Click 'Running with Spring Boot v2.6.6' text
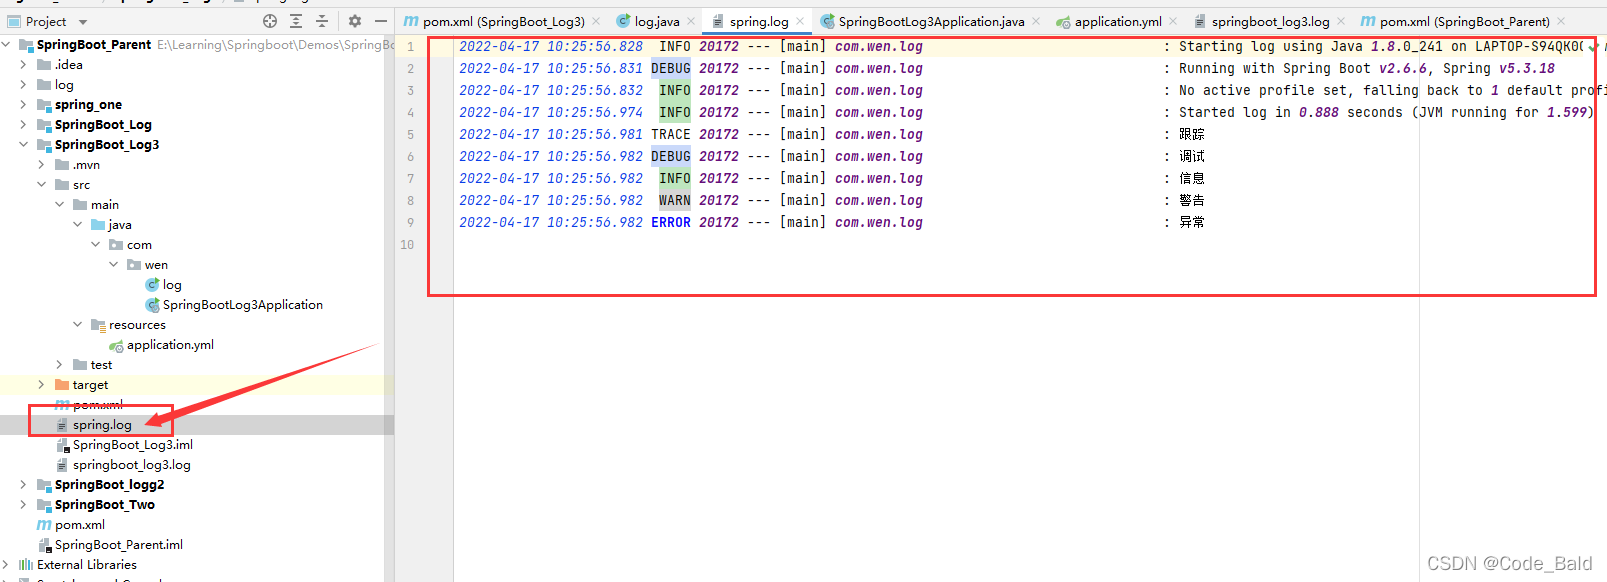This screenshot has width=1607, height=582. tap(1303, 68)
